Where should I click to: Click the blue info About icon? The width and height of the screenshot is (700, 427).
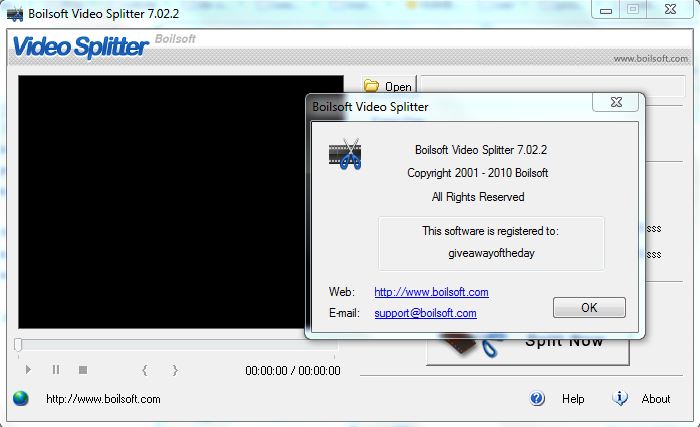pyautogui.click(x=620, y=398)
